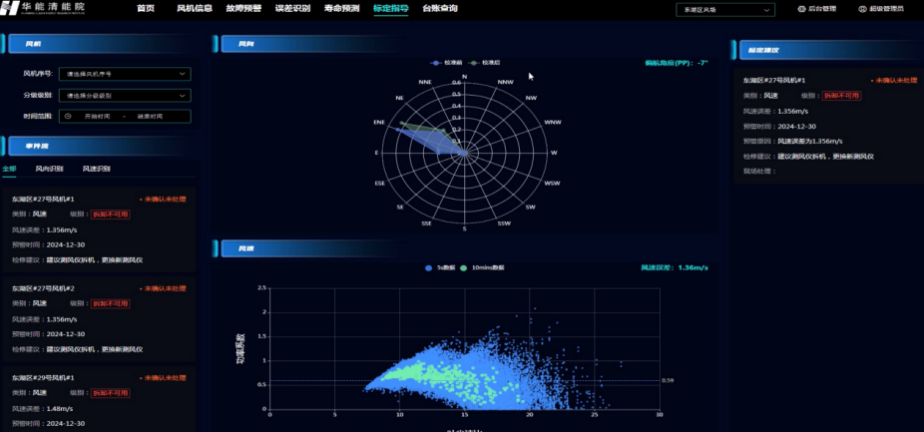
Task: Click the 功率系数 y-axis label
Action: (241, 350)
